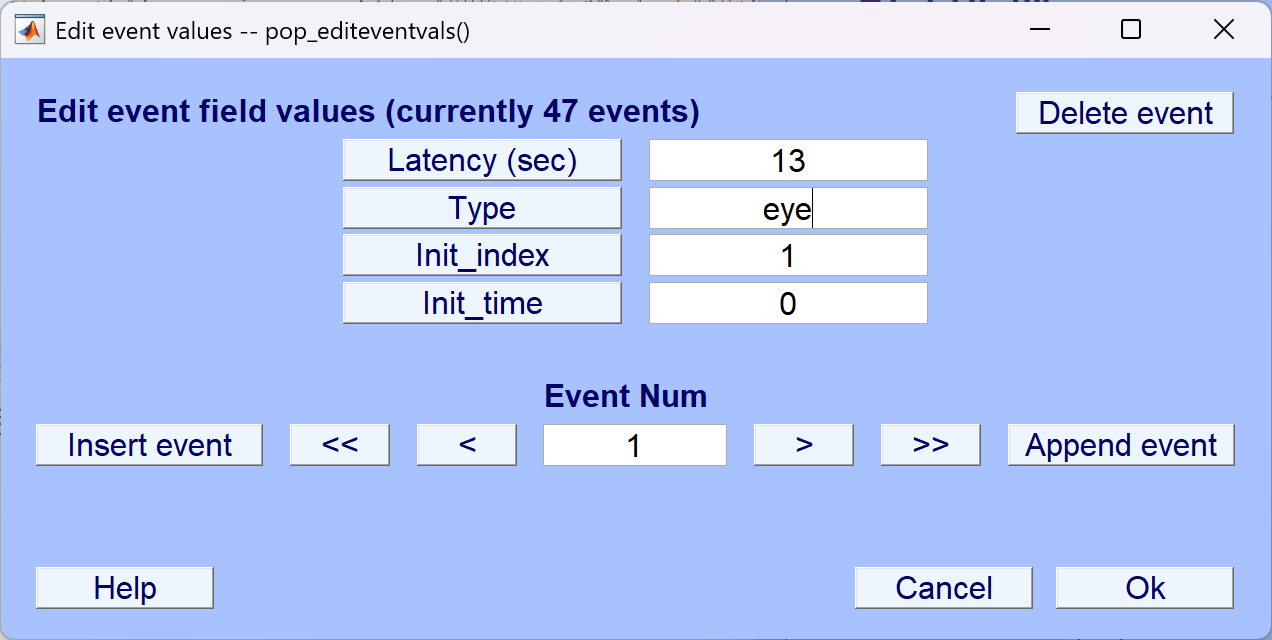1272x640 pixels.
Task: Minimize the Edit event values window
Action: click(1038, 30)
